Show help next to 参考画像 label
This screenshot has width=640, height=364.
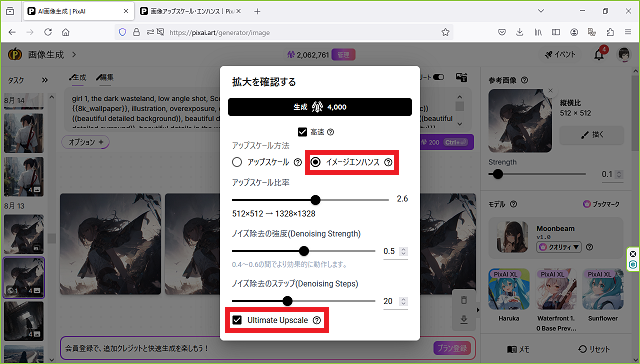click(x=524, y=80)
